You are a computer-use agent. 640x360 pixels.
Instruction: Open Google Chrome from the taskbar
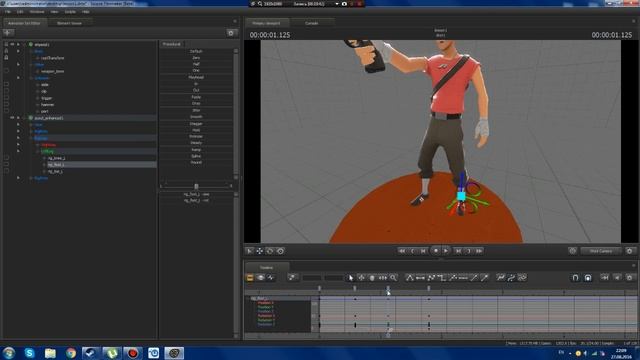71,353
